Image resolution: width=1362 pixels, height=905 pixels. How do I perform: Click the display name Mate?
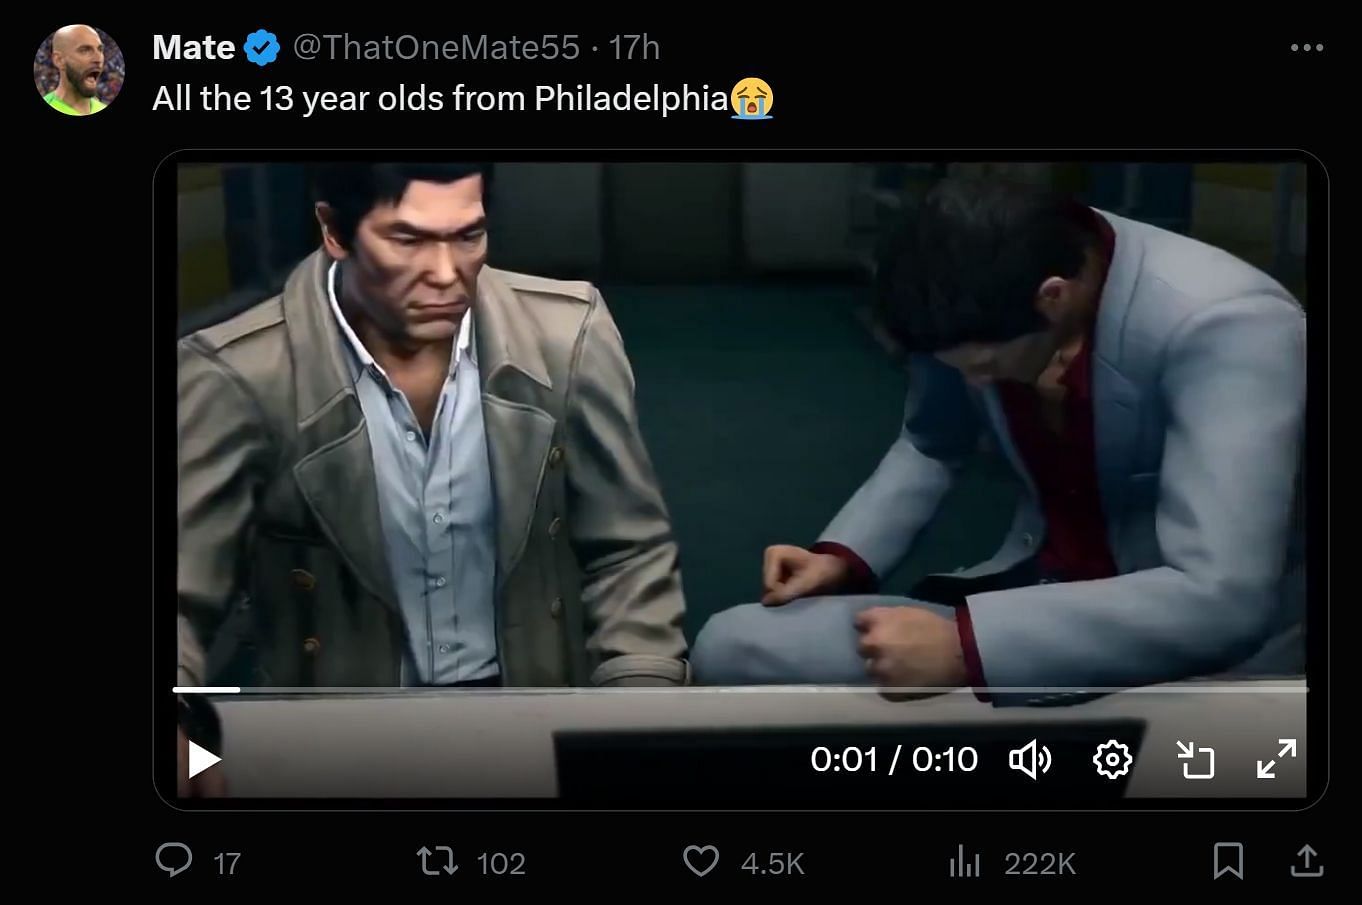tap(194, 47)
